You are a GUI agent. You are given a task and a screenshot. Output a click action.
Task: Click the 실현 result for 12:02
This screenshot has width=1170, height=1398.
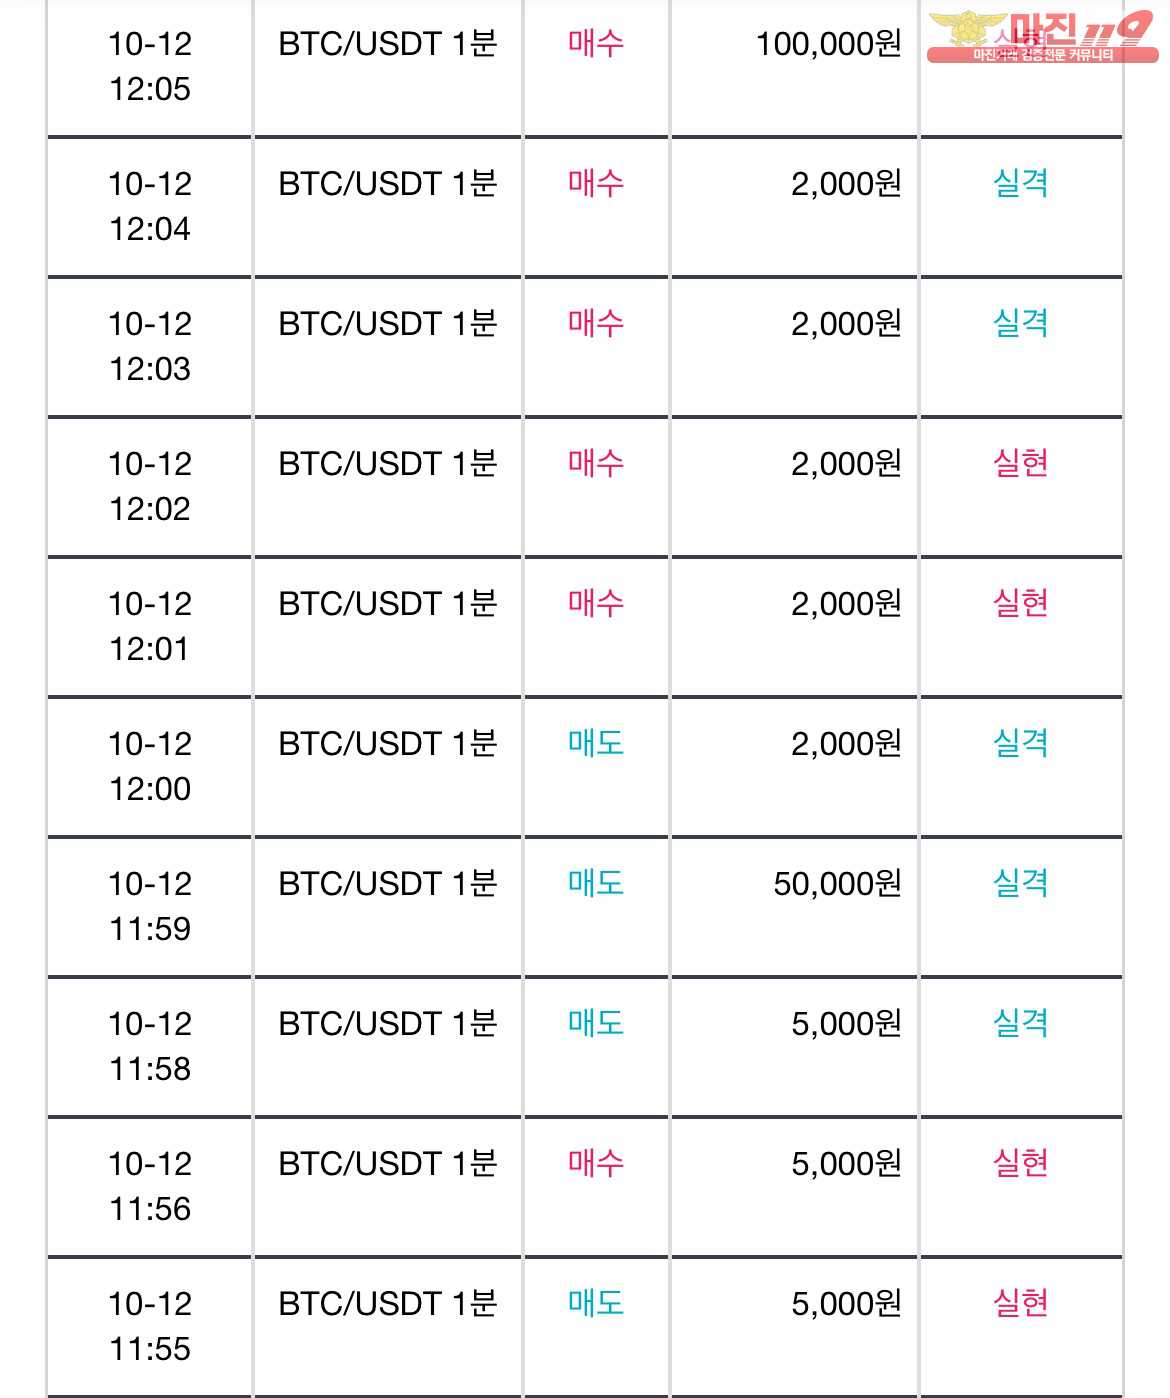[x=1020, y=463]
